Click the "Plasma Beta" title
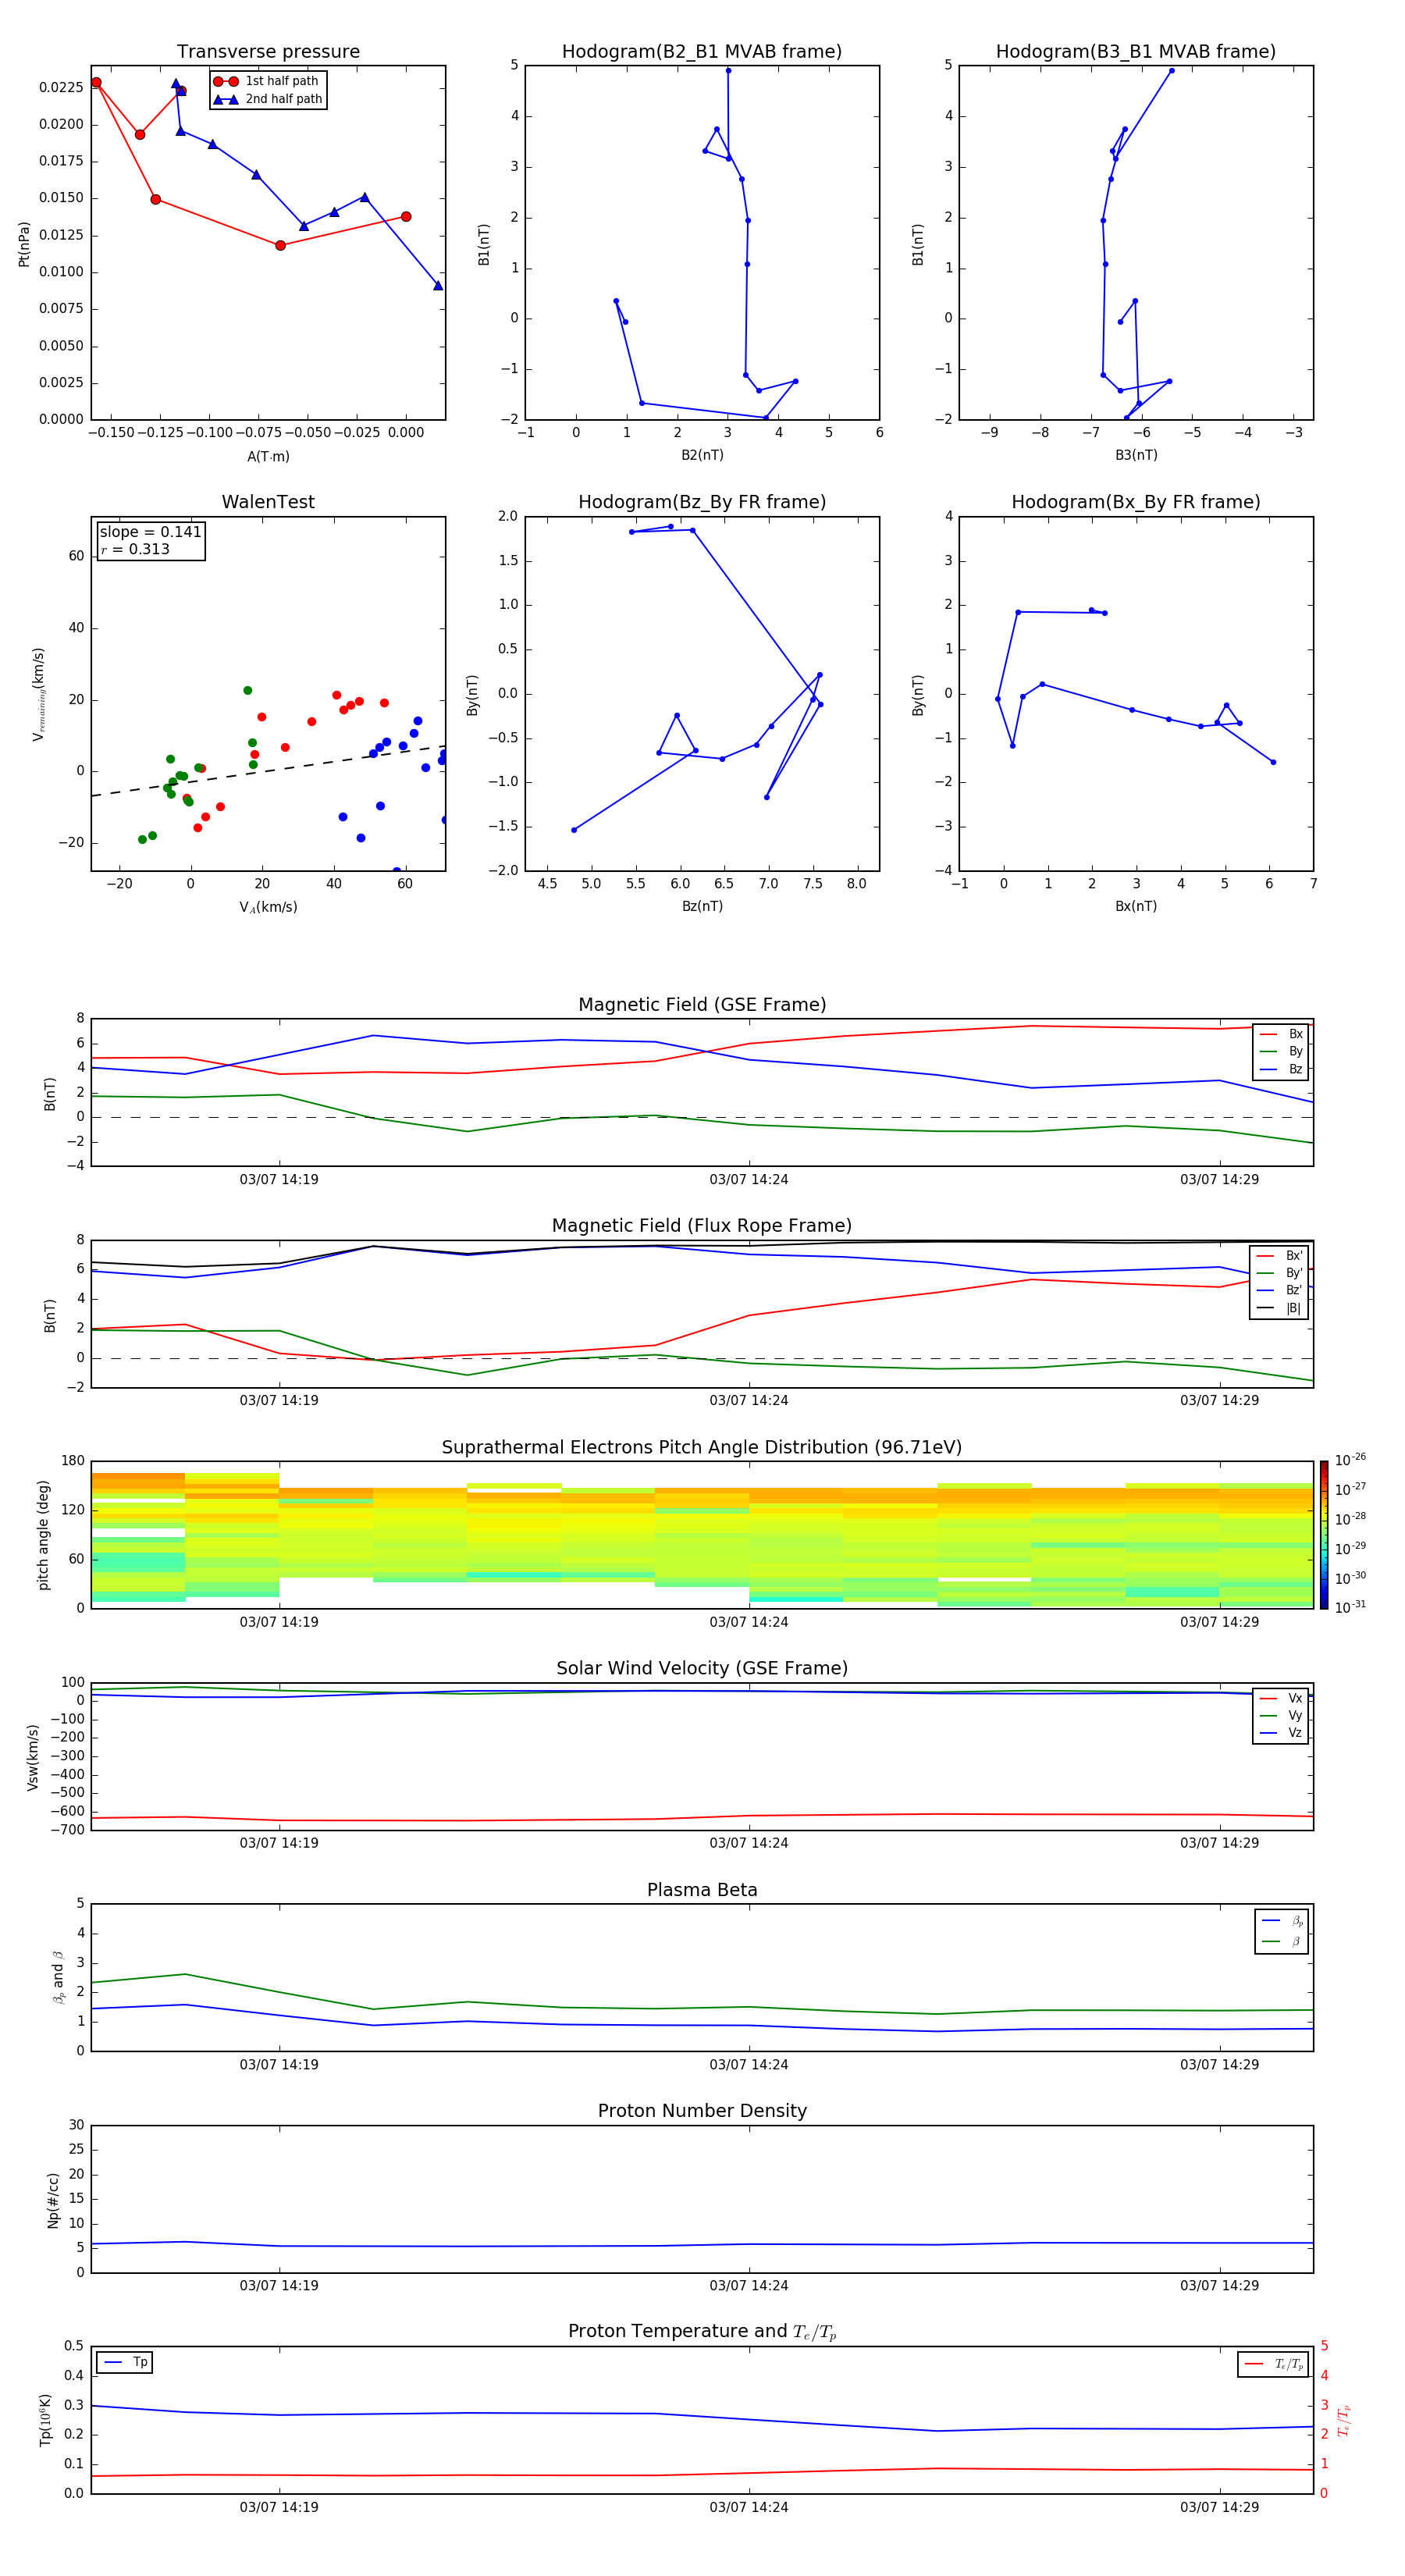This screenshot has height=2576, width=1405. pyautogui.click(x=702, y=1891)
